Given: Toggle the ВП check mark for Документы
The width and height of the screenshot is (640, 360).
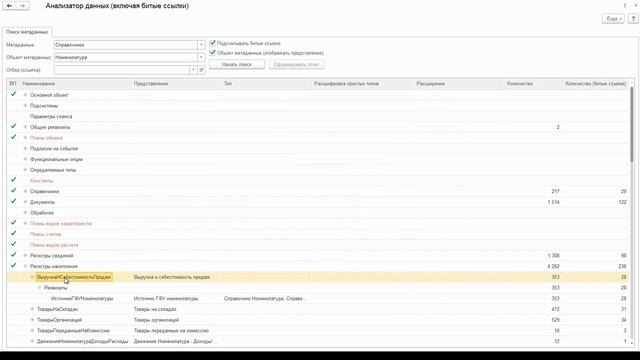Looking at the screenshot, I should pos(13,201).
